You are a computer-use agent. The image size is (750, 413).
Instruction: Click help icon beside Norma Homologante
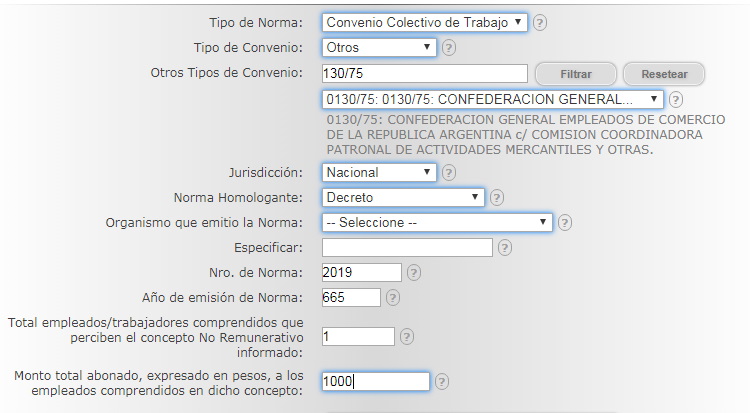coord(497,197)
